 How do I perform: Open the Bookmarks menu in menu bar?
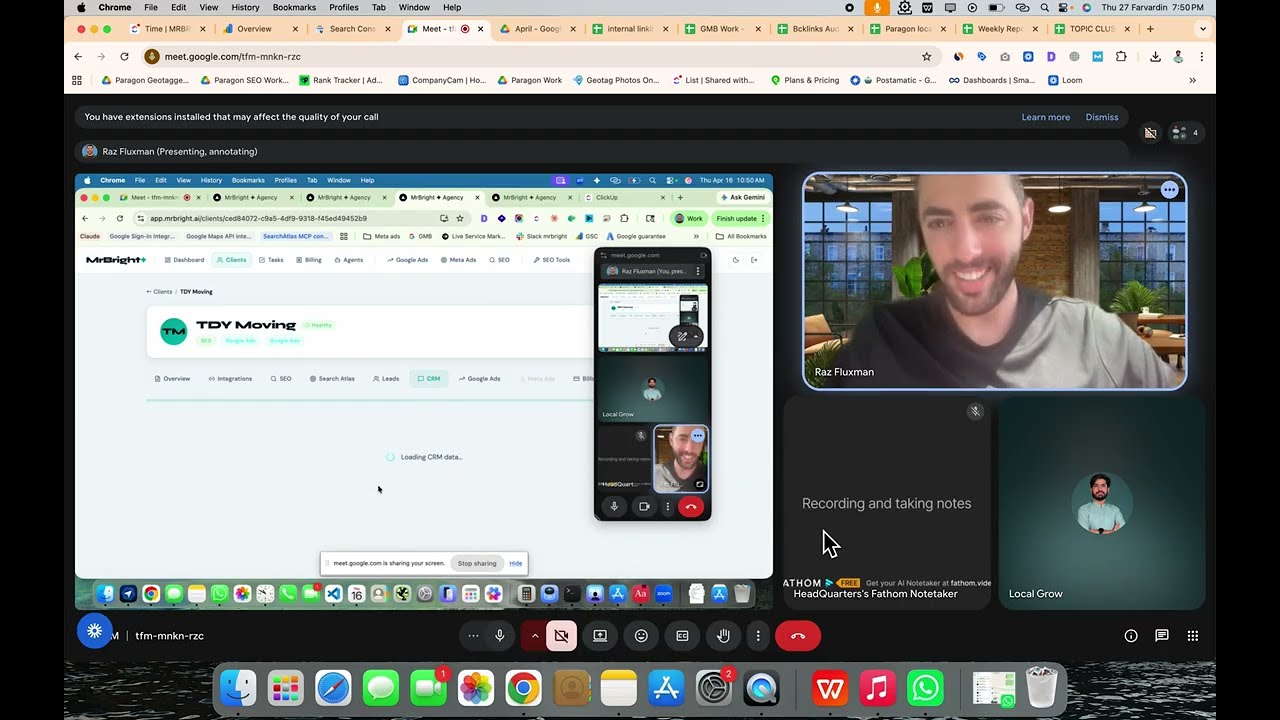[294, 7]
